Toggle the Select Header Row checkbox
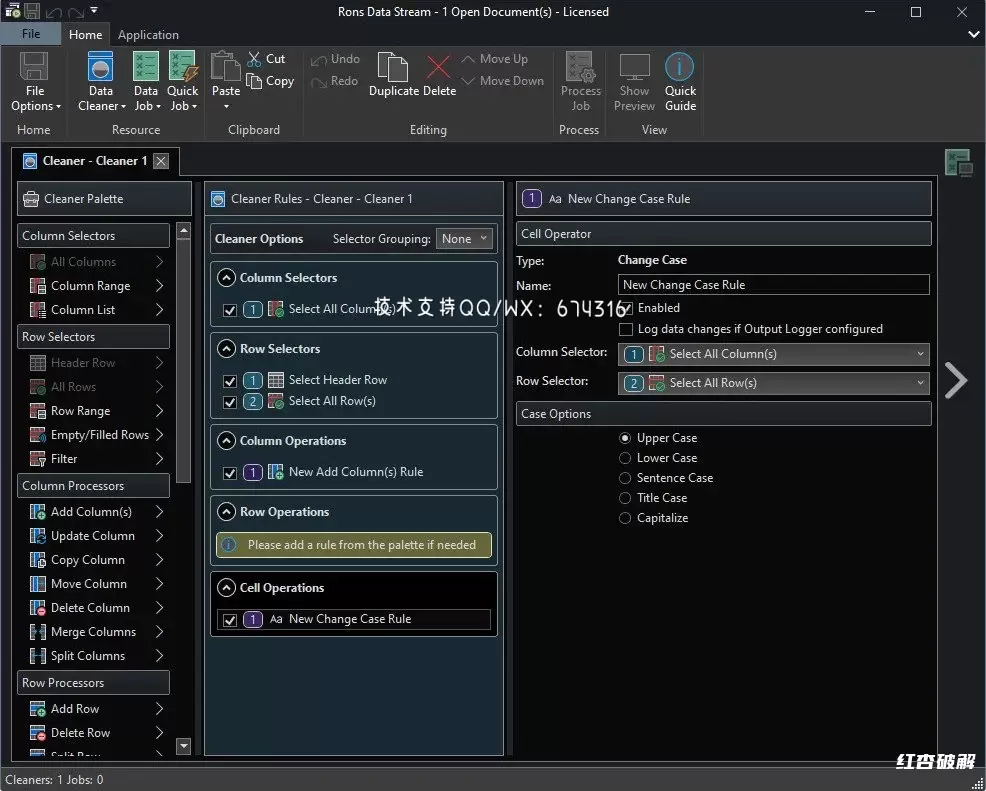The image size is (986, 791). (x=230, y=381)
